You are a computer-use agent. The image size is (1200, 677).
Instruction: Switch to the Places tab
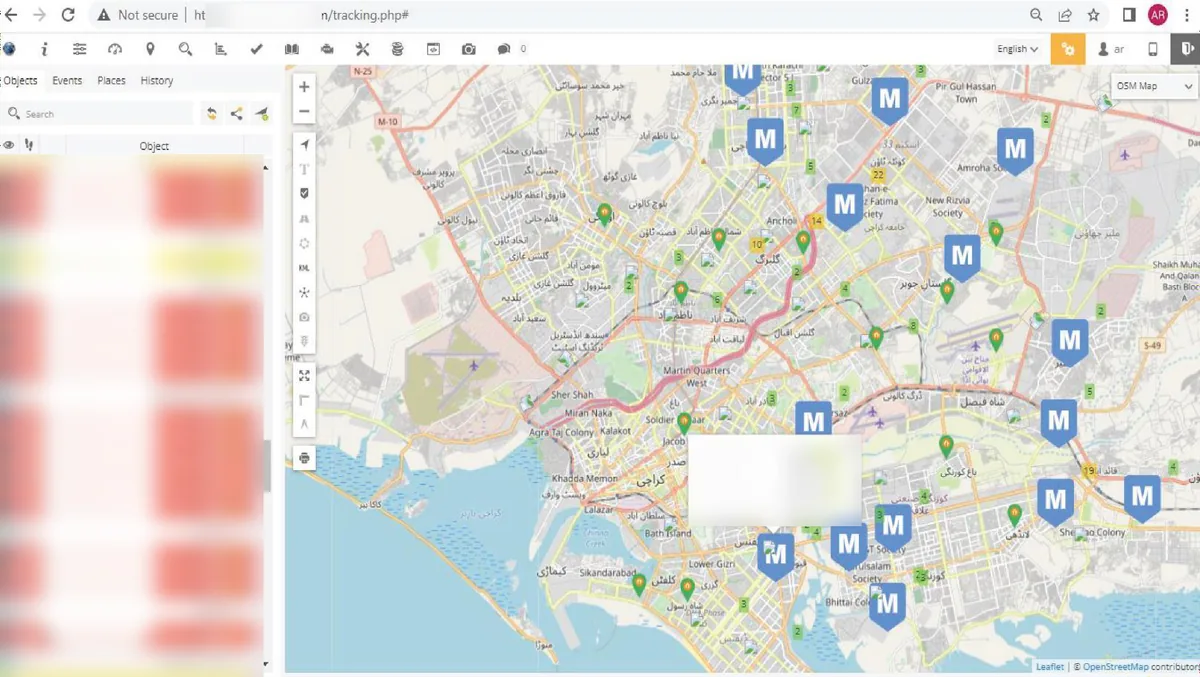click(111, 81)
